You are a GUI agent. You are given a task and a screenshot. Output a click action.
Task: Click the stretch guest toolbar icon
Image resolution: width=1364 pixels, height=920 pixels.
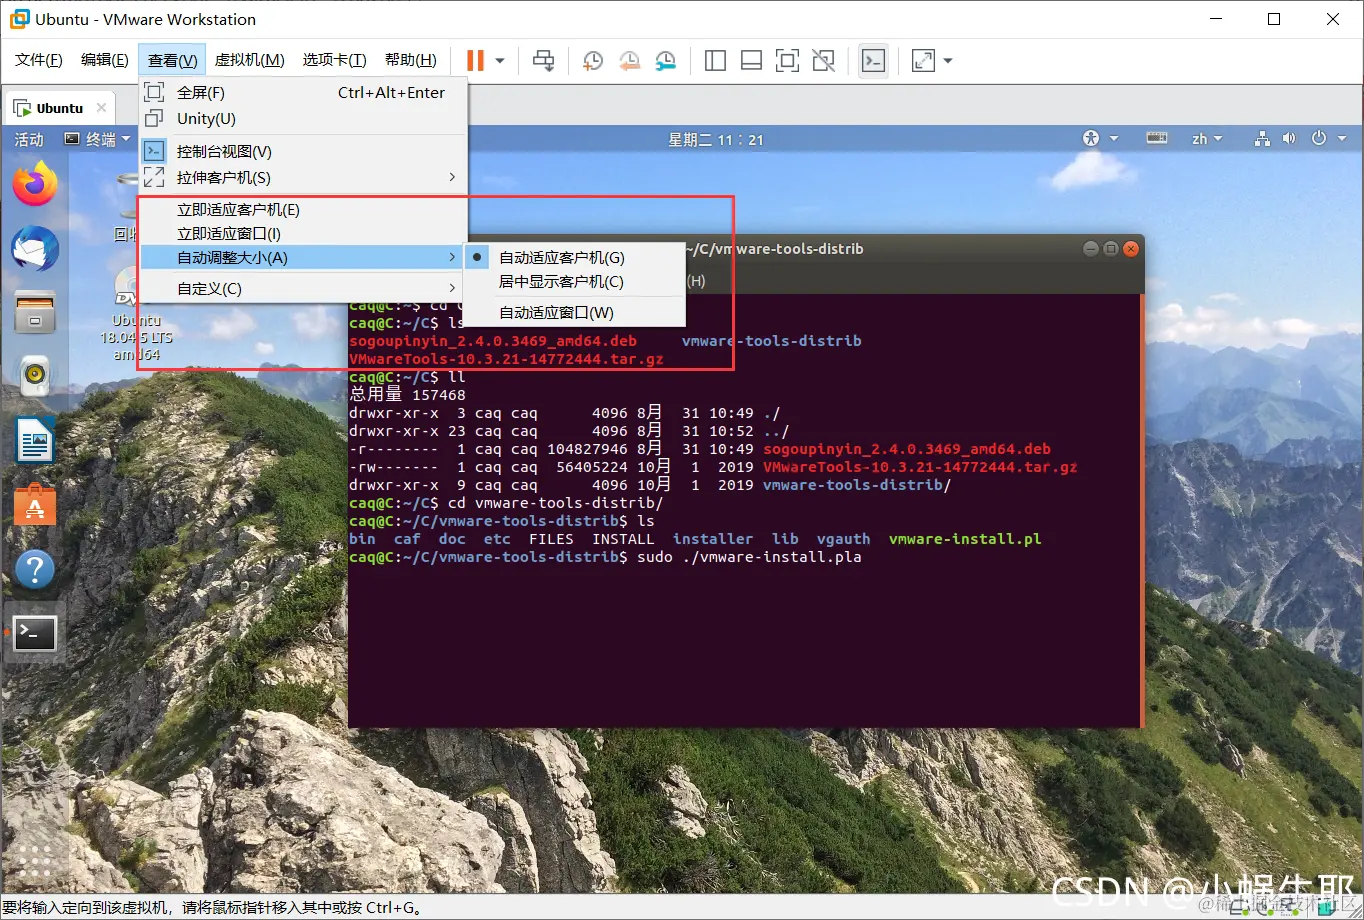(924, 61)
